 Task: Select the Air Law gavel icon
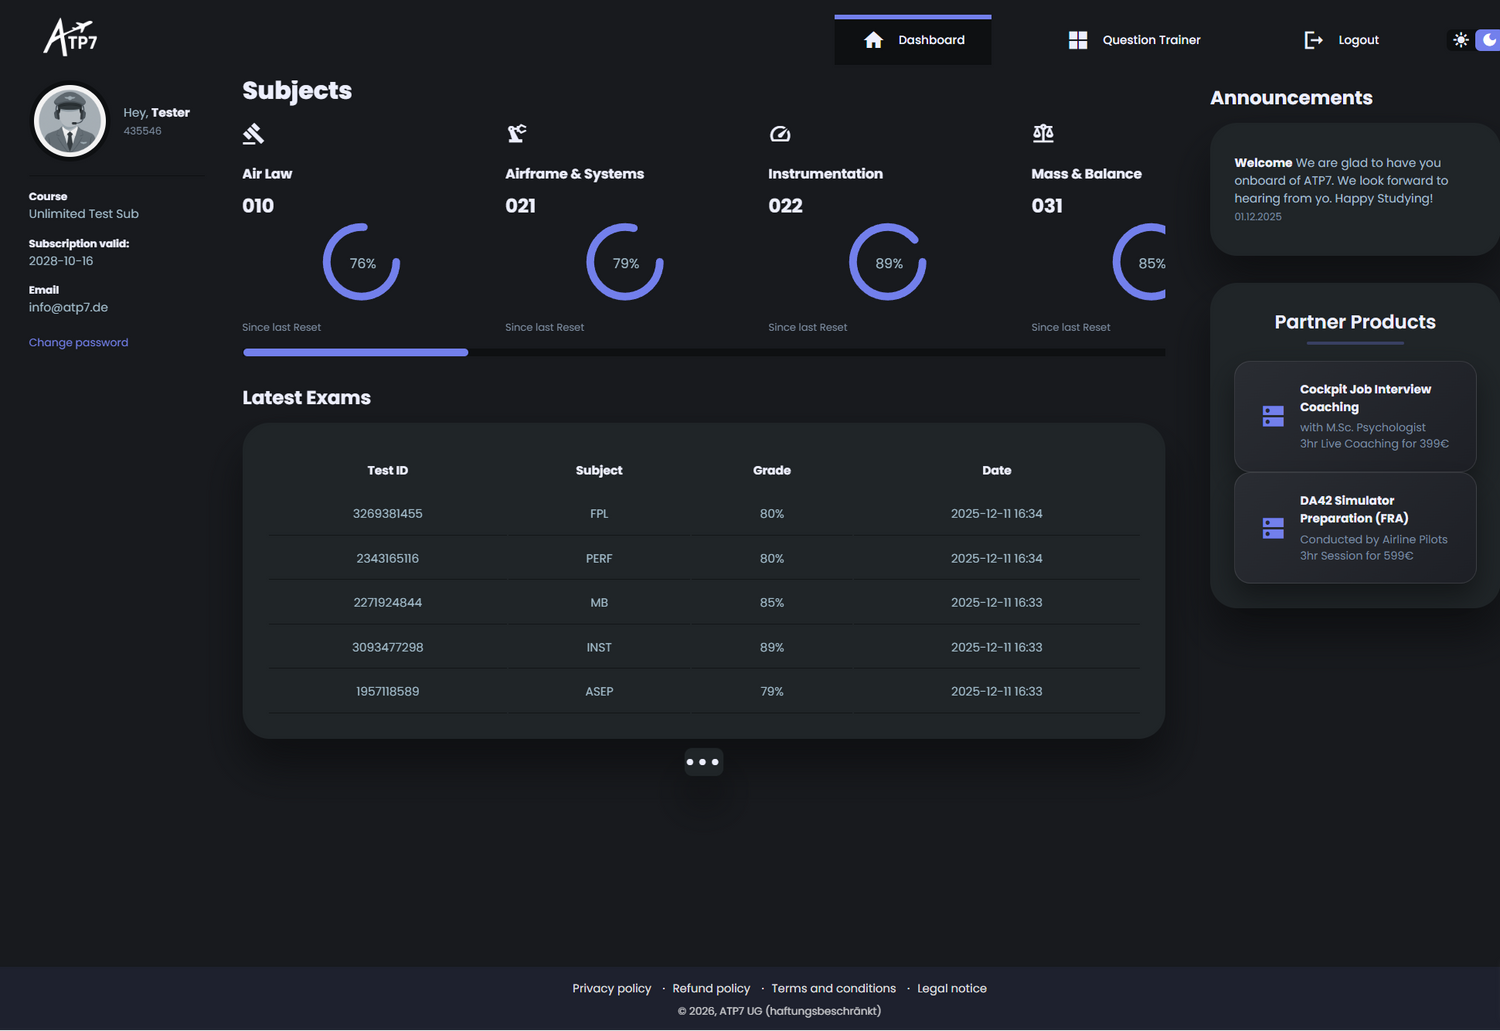[x=253, y=133]
